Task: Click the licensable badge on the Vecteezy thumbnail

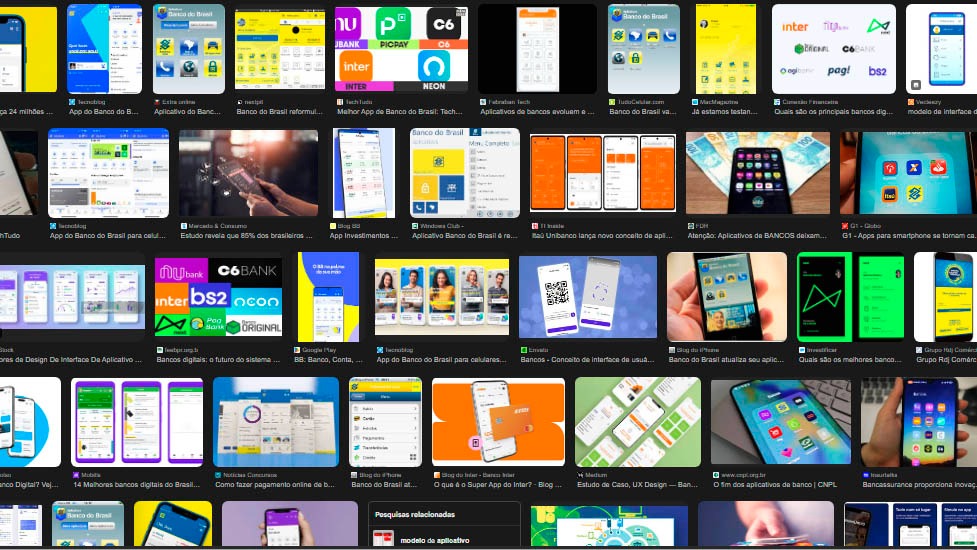Action: coord(915,85)
